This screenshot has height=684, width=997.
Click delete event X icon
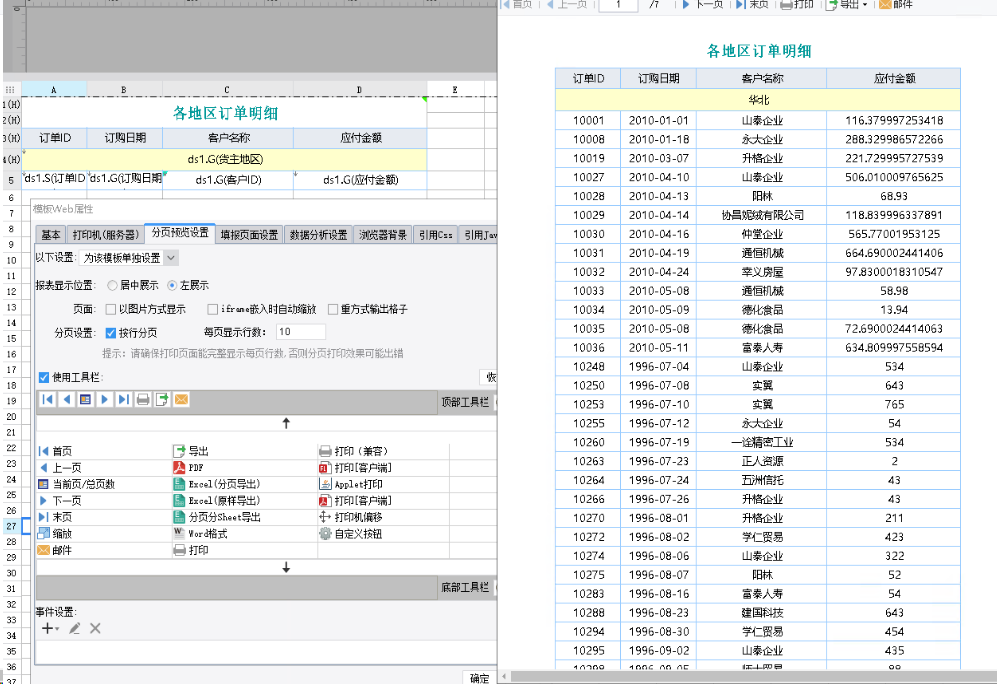pyautogui.click(x=95, y=628)
